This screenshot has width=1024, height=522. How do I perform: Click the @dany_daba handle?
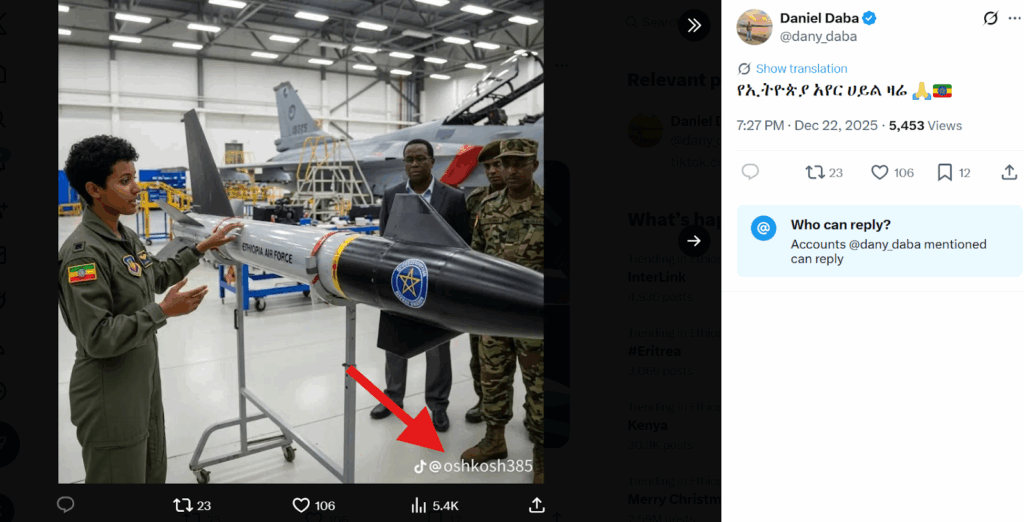tap(818, 36)
